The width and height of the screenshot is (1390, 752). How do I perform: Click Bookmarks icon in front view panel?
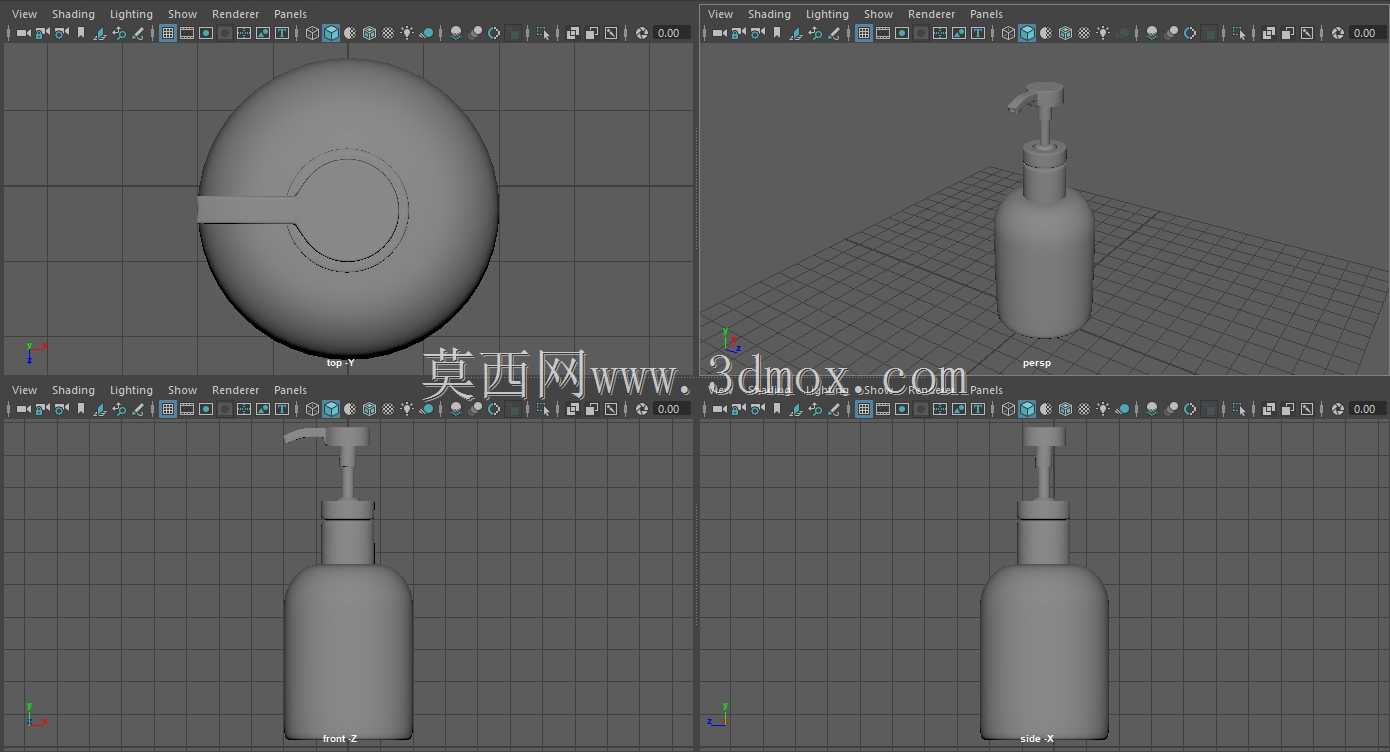pyautogui.click(x=81, y=409)
